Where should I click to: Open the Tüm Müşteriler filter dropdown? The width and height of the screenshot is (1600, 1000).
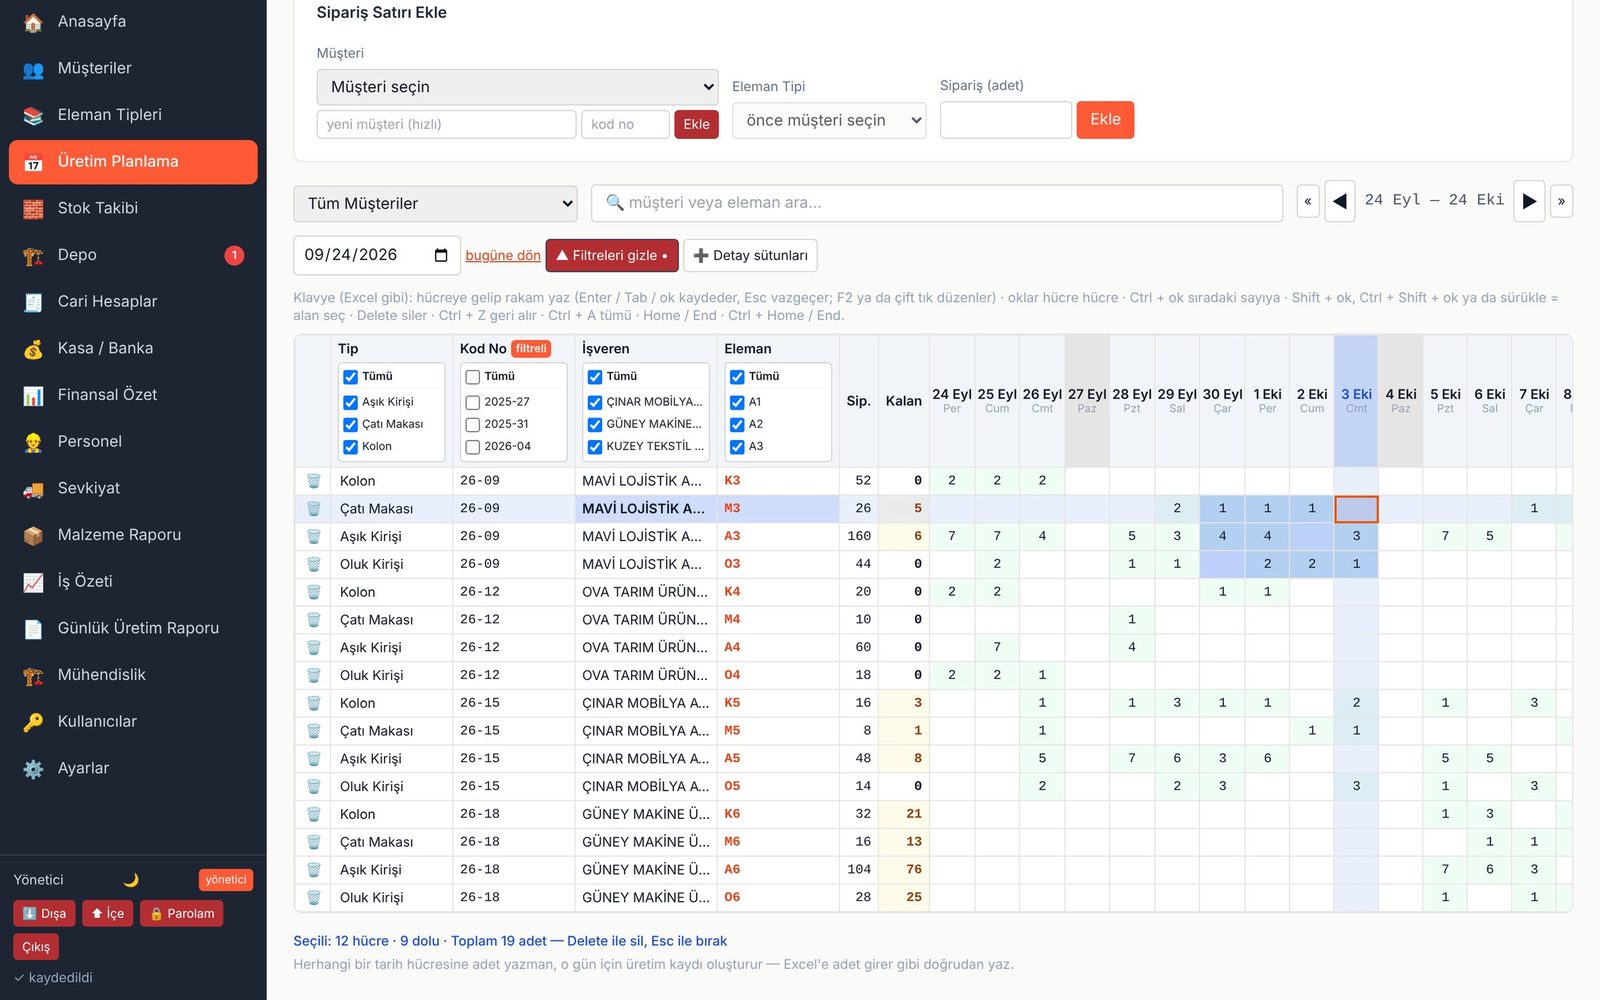(436, 204)
